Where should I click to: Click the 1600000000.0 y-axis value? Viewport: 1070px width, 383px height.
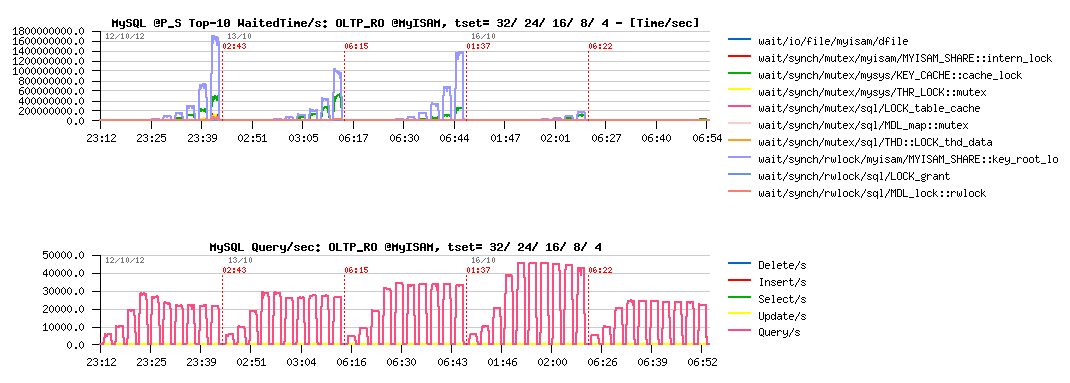click(x=48, y=41)
